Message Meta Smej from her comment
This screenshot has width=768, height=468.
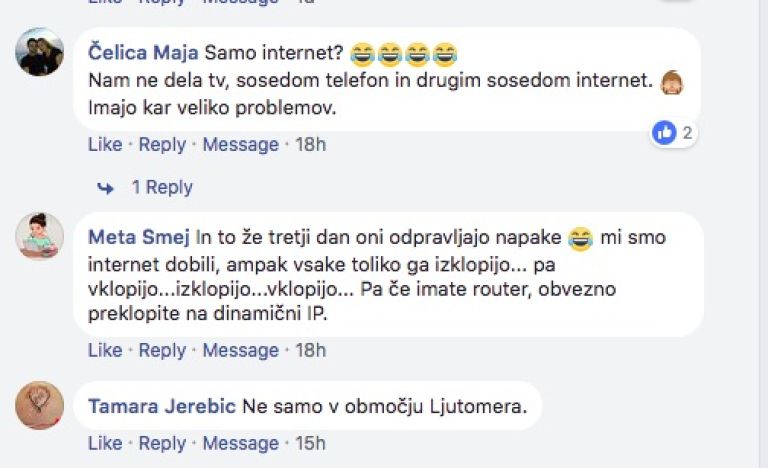click(x=240, y=350)
